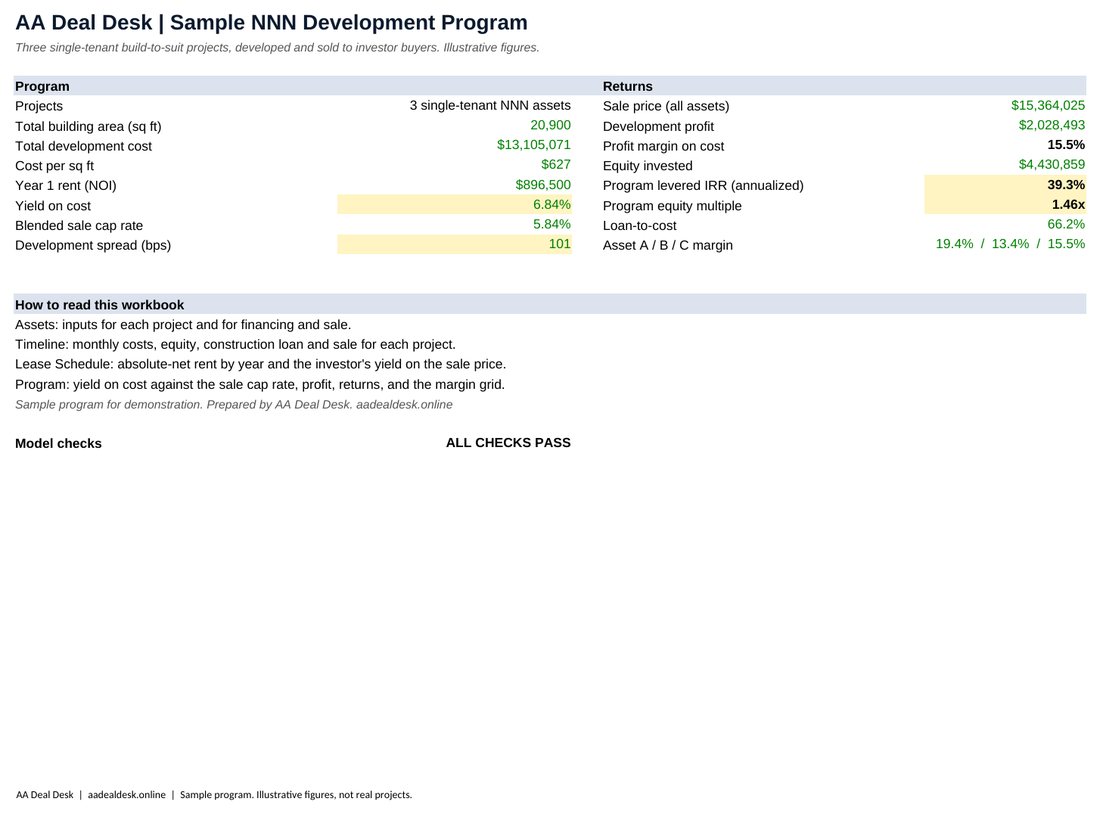Image resolution: width=1100 pixels, height=814 pixels.
Task: Click the 19.4% Asset A margin
Action: click(954, 243)
